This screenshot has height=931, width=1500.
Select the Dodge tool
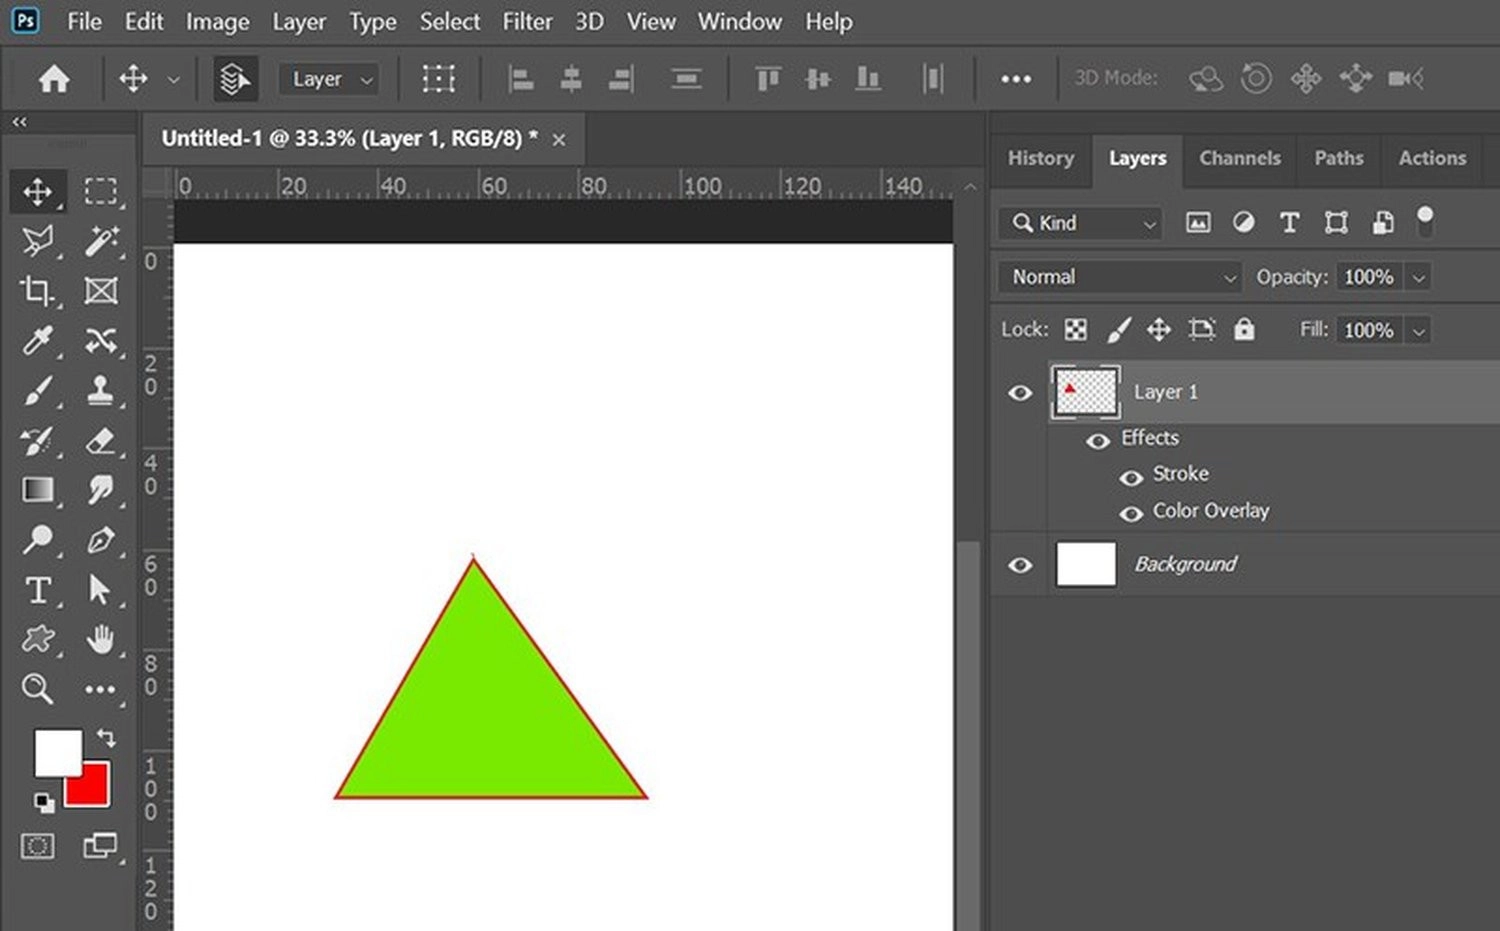point(38,540)
